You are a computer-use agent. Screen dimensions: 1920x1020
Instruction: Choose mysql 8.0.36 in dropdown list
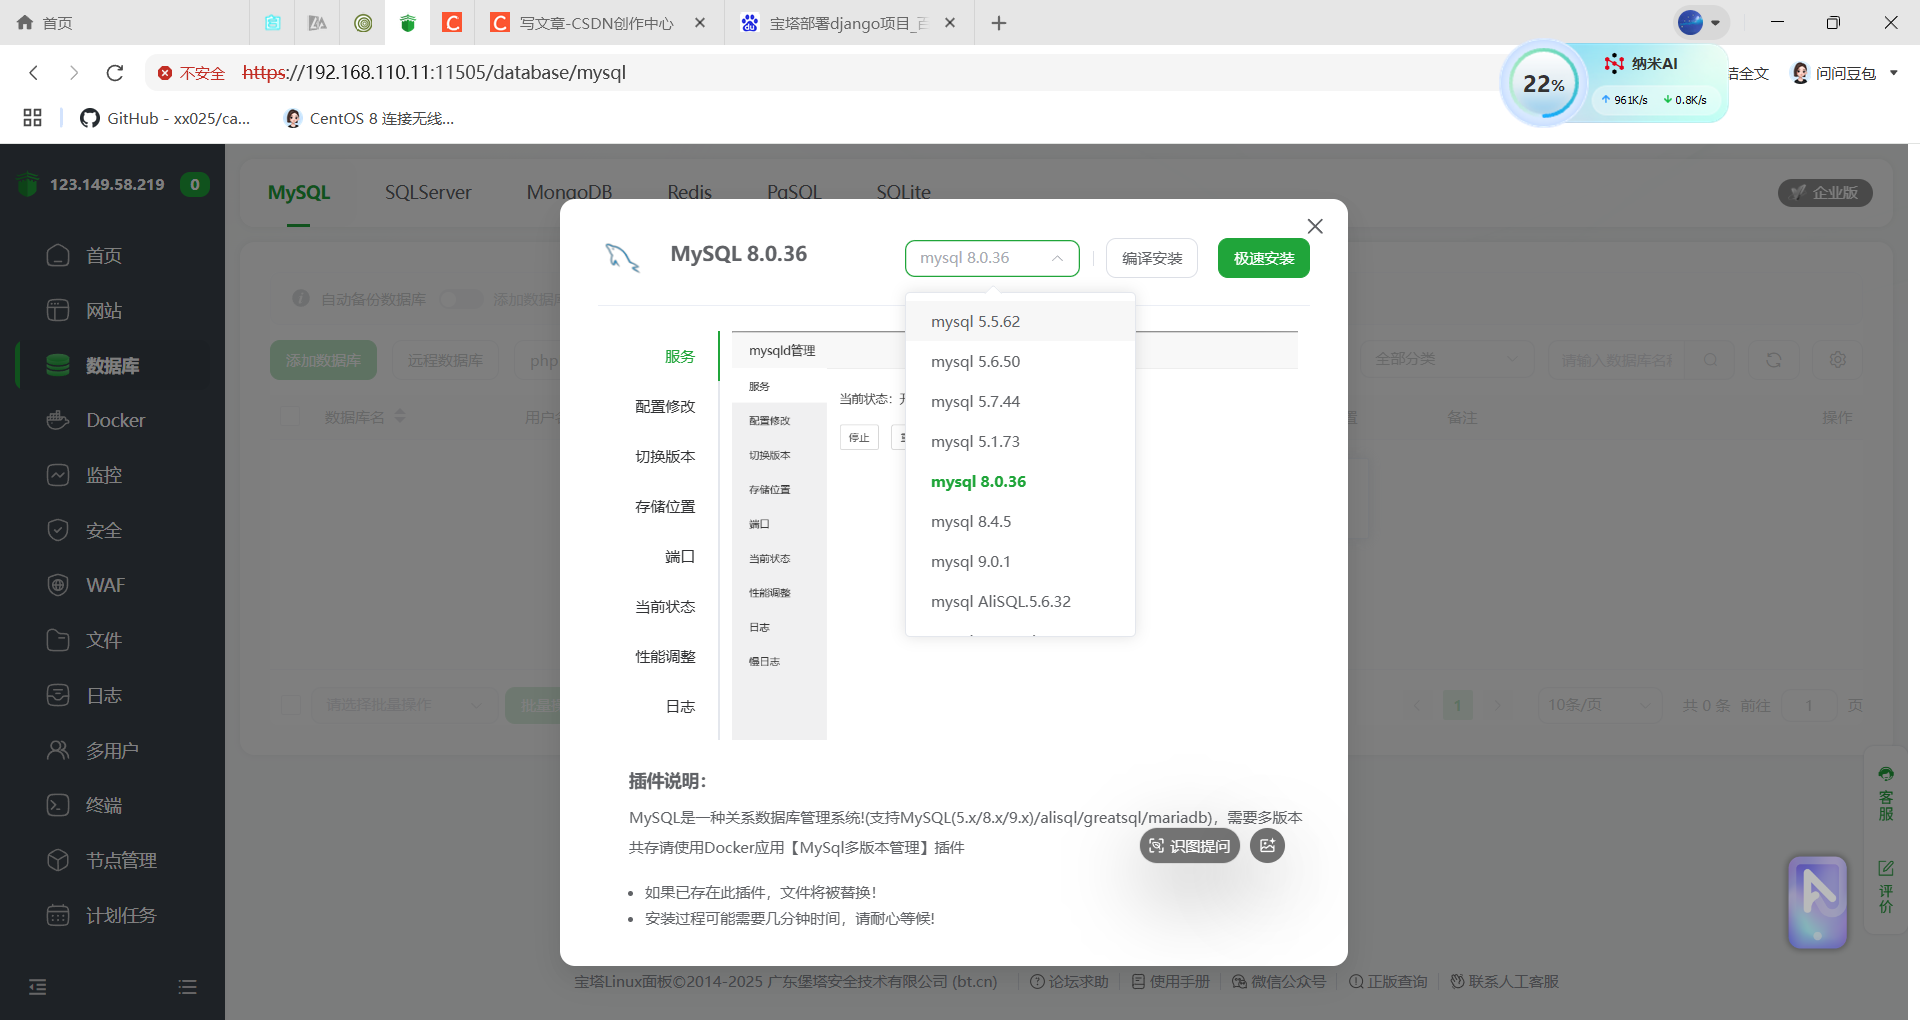pos(1020,481)
